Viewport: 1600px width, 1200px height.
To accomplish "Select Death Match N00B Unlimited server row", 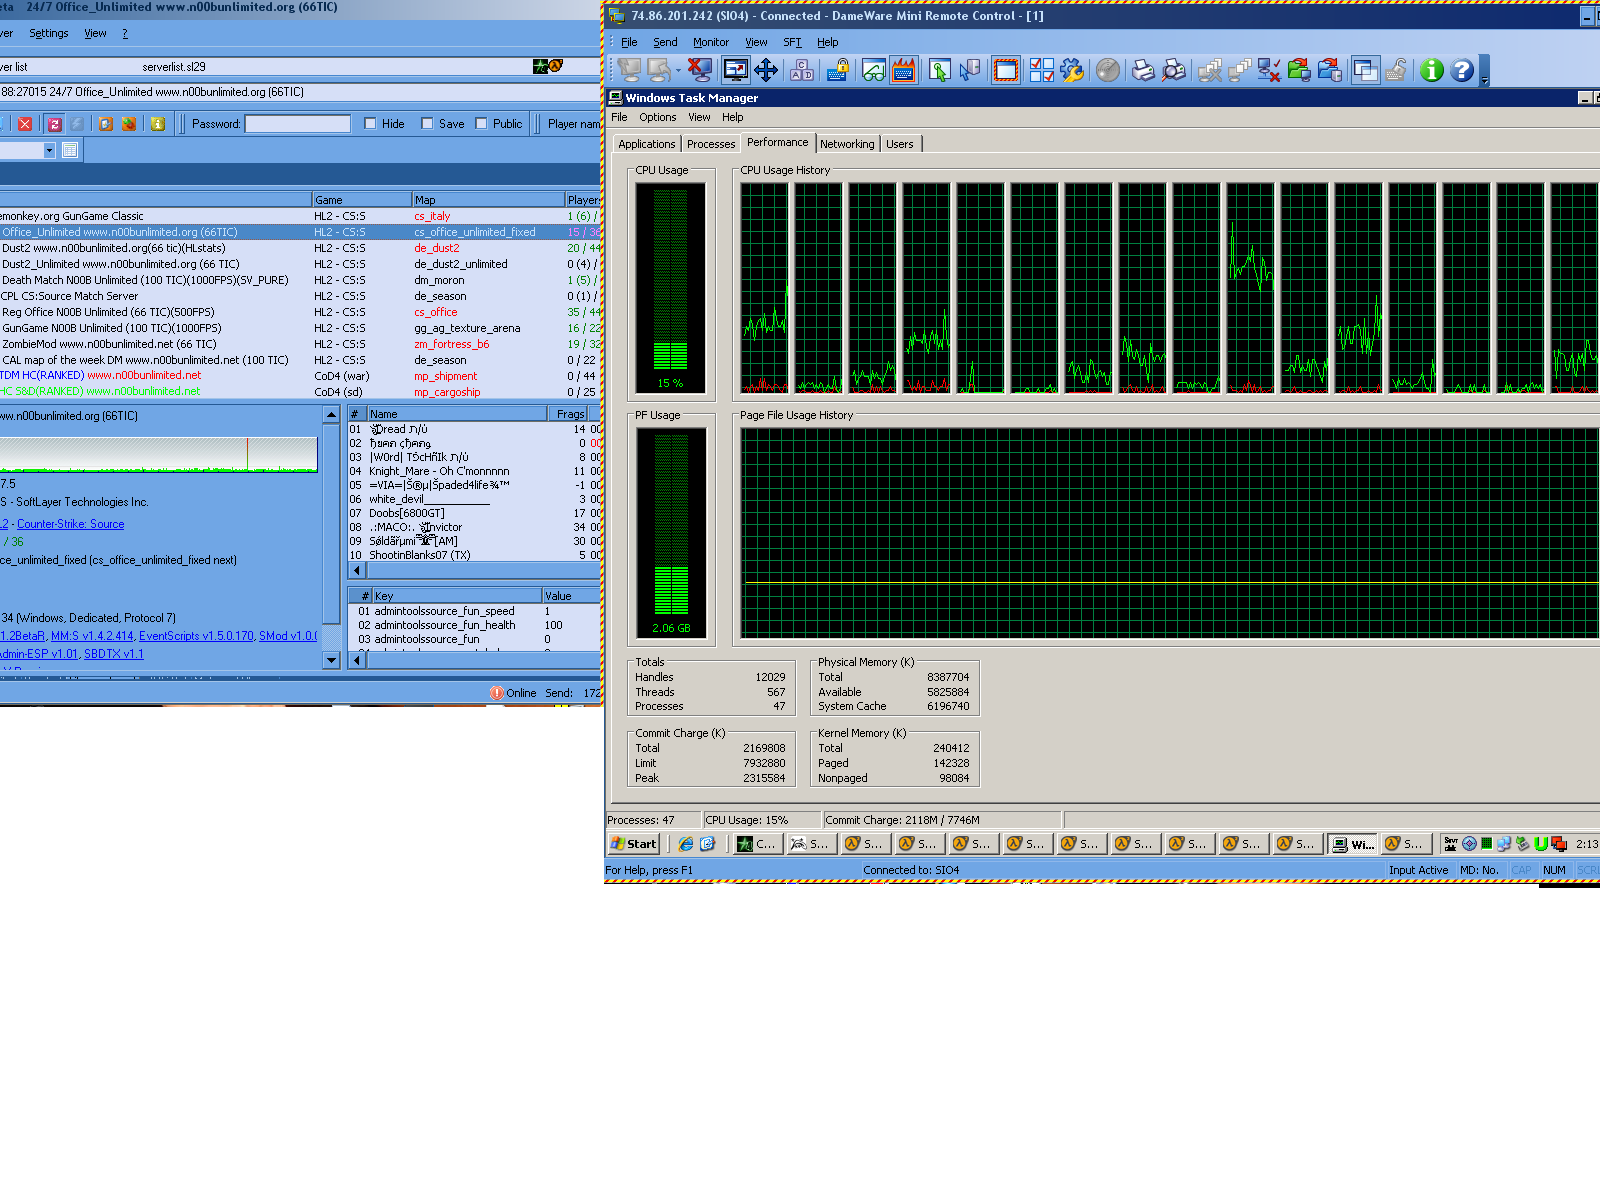I will (300, 280).
